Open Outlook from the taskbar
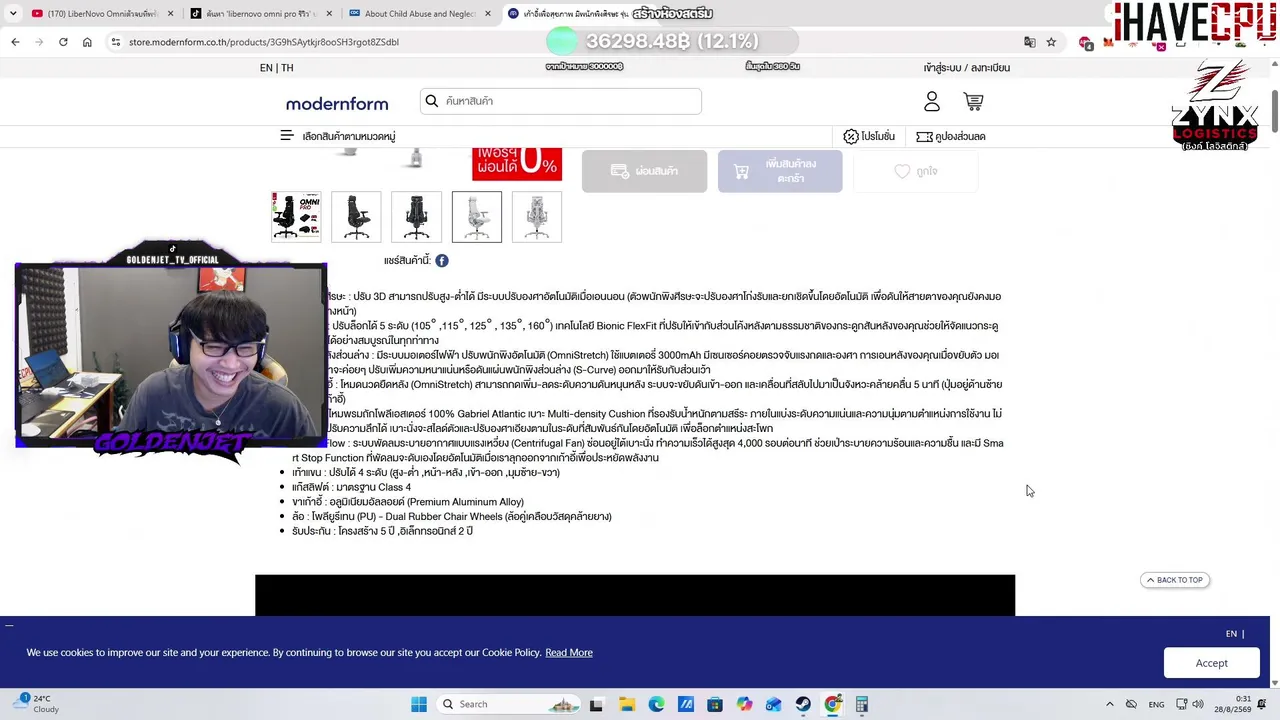 (x=774, y=704)
